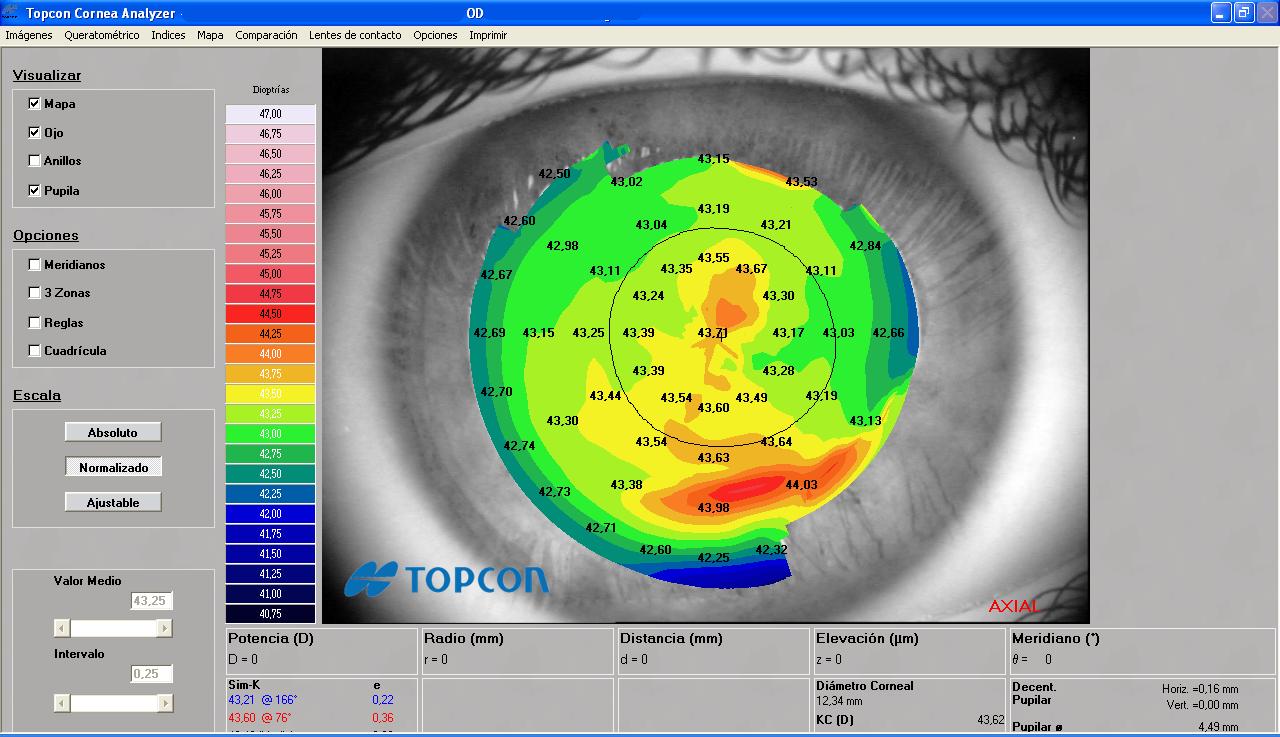Open the Opciones menu

435,35
